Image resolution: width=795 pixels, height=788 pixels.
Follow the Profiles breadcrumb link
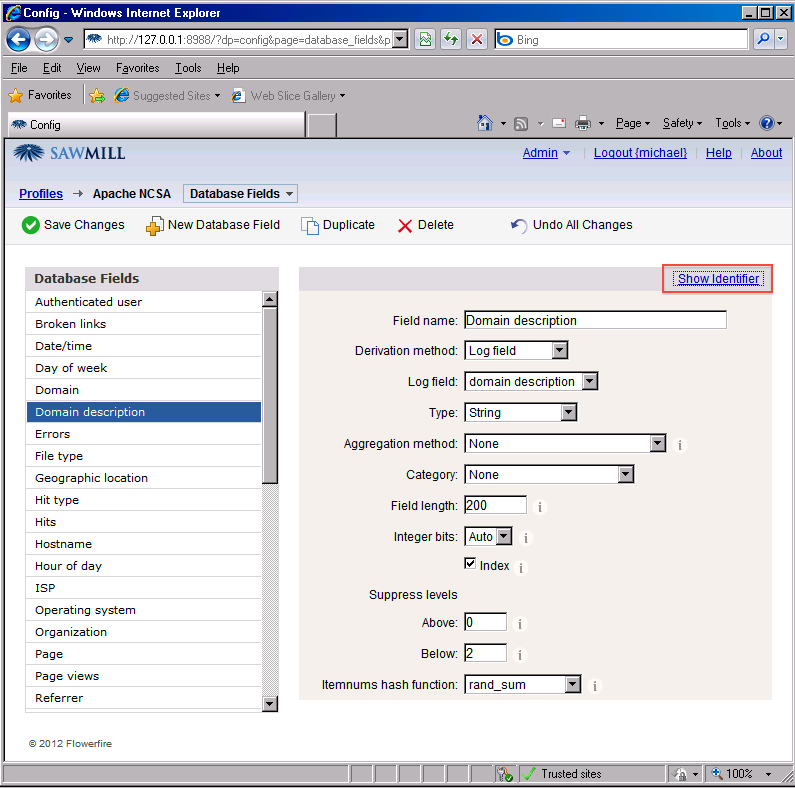(41, 194)
